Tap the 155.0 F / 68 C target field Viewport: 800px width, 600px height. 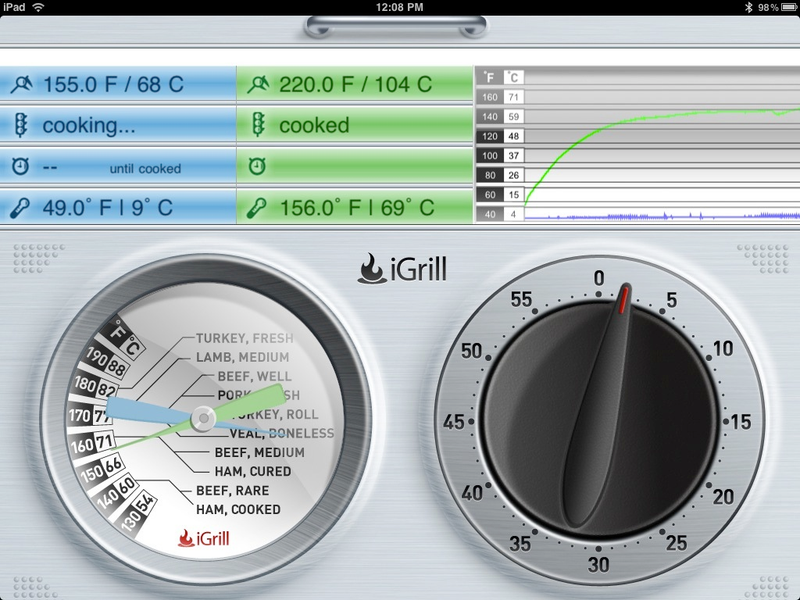[118, 84]
